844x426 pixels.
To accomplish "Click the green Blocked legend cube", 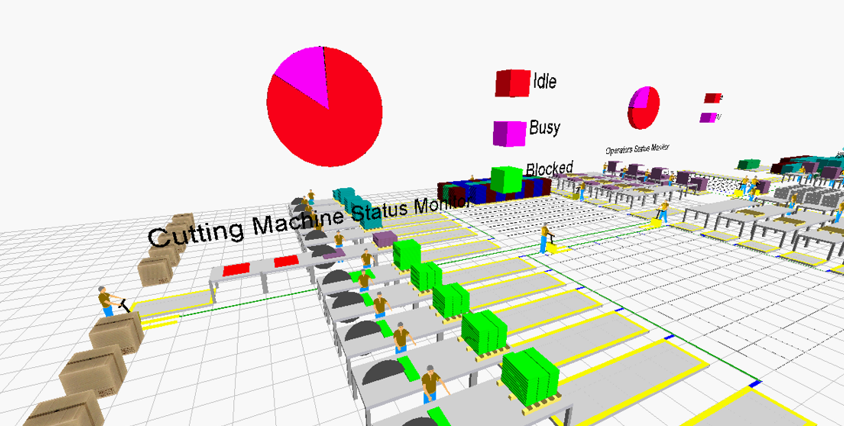I will (506, 179).
